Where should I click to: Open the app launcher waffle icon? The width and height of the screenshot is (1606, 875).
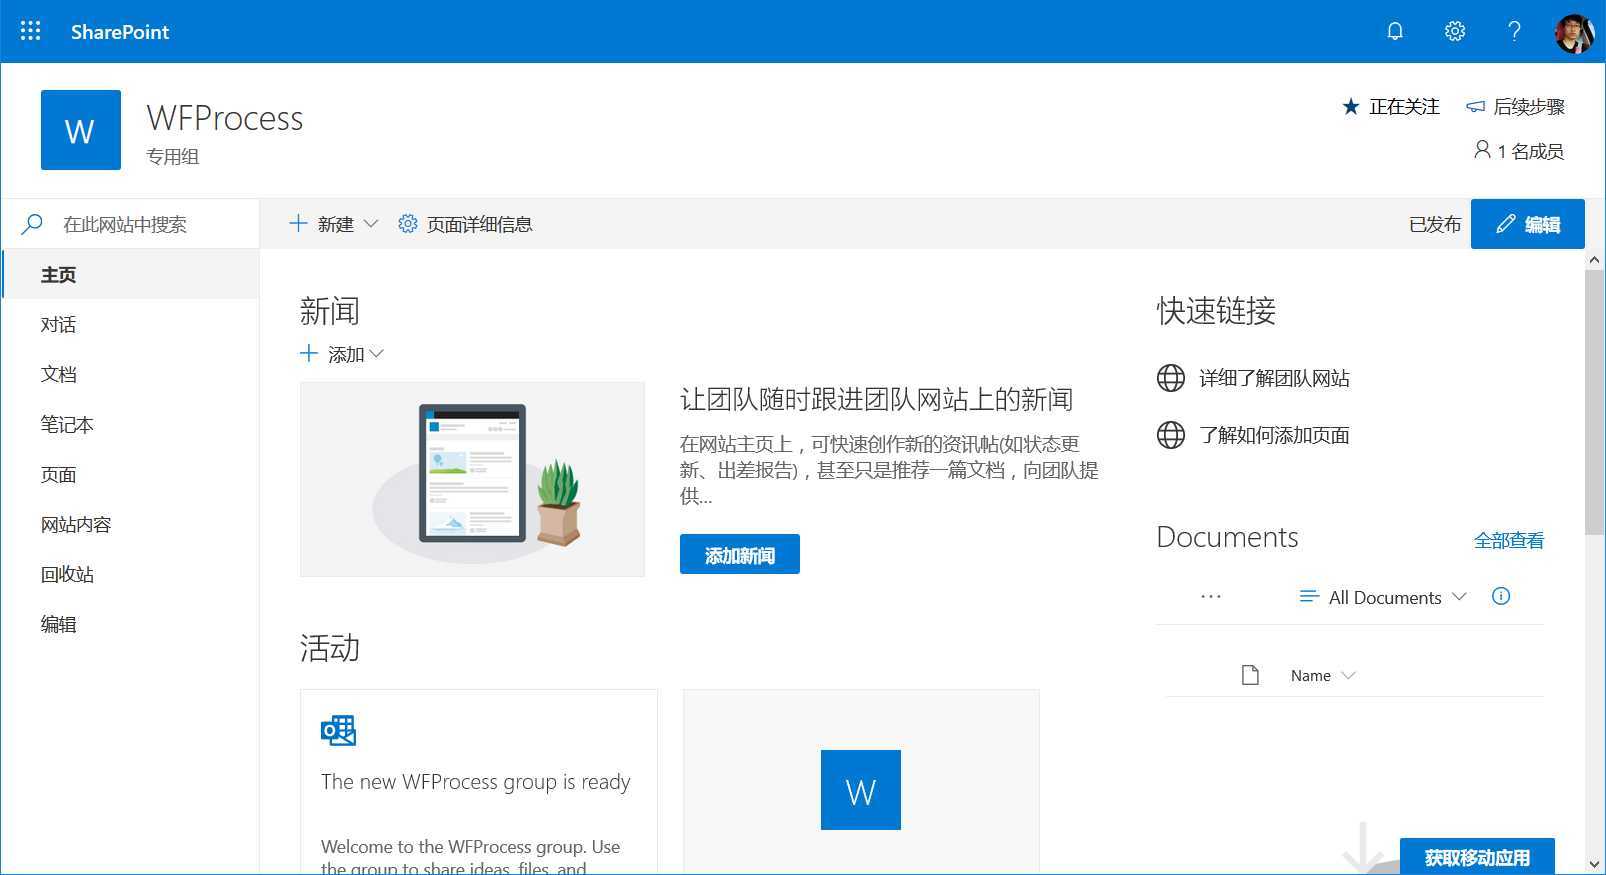pos(31,31)
